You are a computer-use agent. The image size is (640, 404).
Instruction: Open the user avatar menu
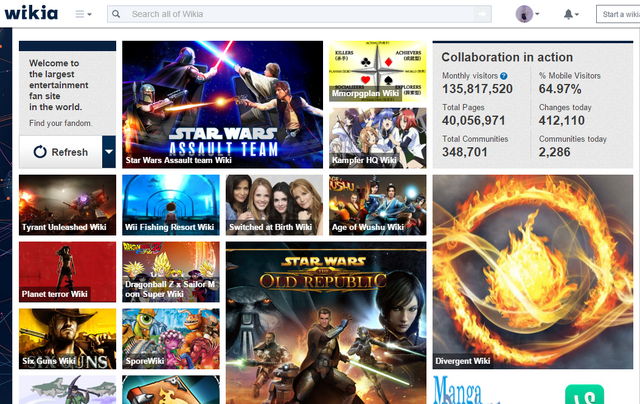tap(527, 14)
